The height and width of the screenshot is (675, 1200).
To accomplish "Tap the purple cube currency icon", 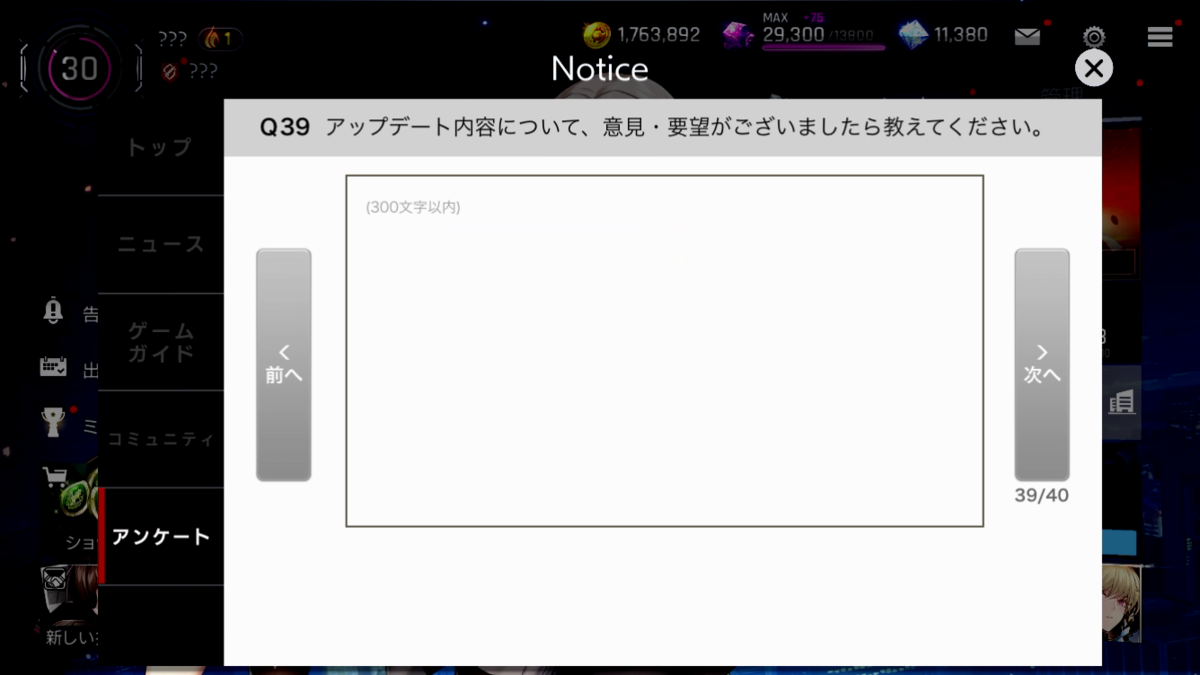I will click(738, 35).
